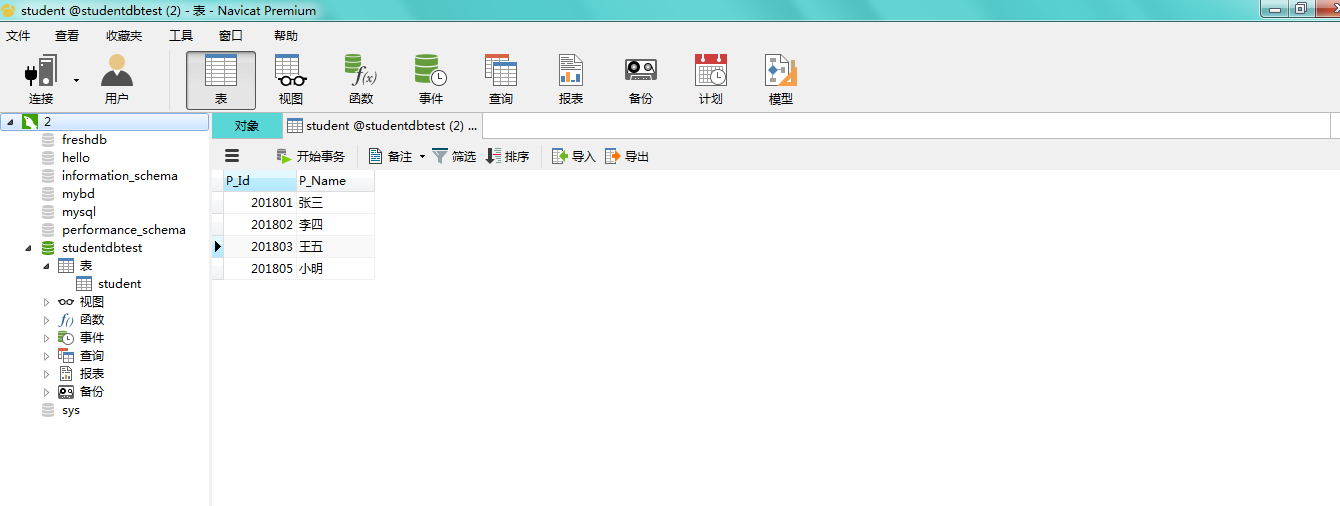Open the 事件 event toolbar icon
Screen dimensions: 1340x506
pyautogui.click(x=431, y=80)
